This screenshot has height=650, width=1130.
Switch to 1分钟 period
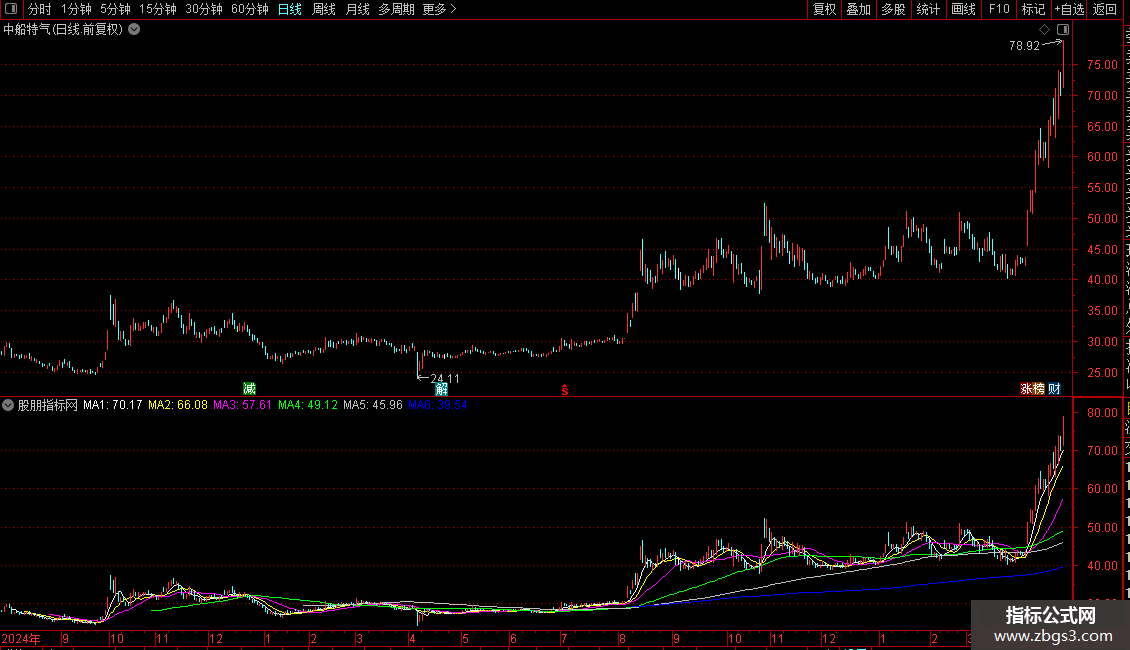click(x=76, y=9)
